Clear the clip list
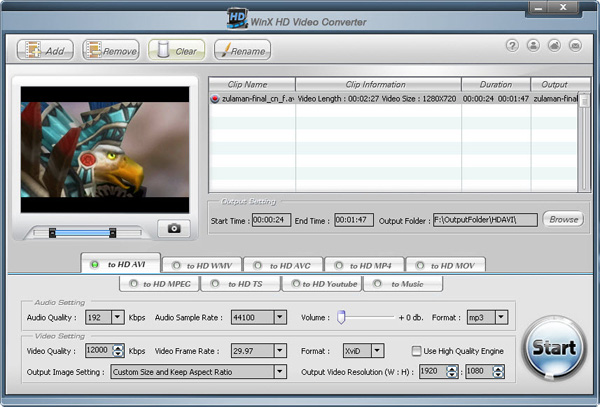The width and height of the screenshot is (600, 407). [177, 50]
